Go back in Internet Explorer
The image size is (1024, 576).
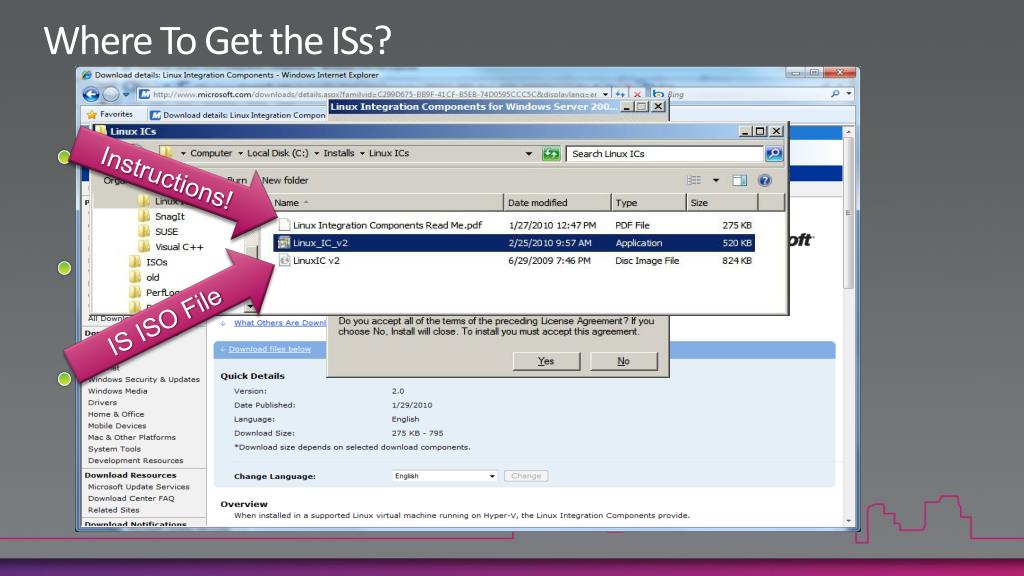click(91, 94)
